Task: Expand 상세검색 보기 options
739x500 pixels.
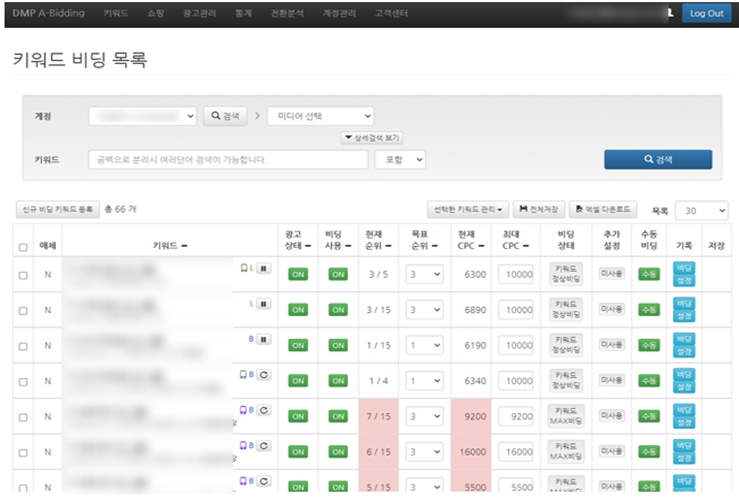Action: click(372, 138)
